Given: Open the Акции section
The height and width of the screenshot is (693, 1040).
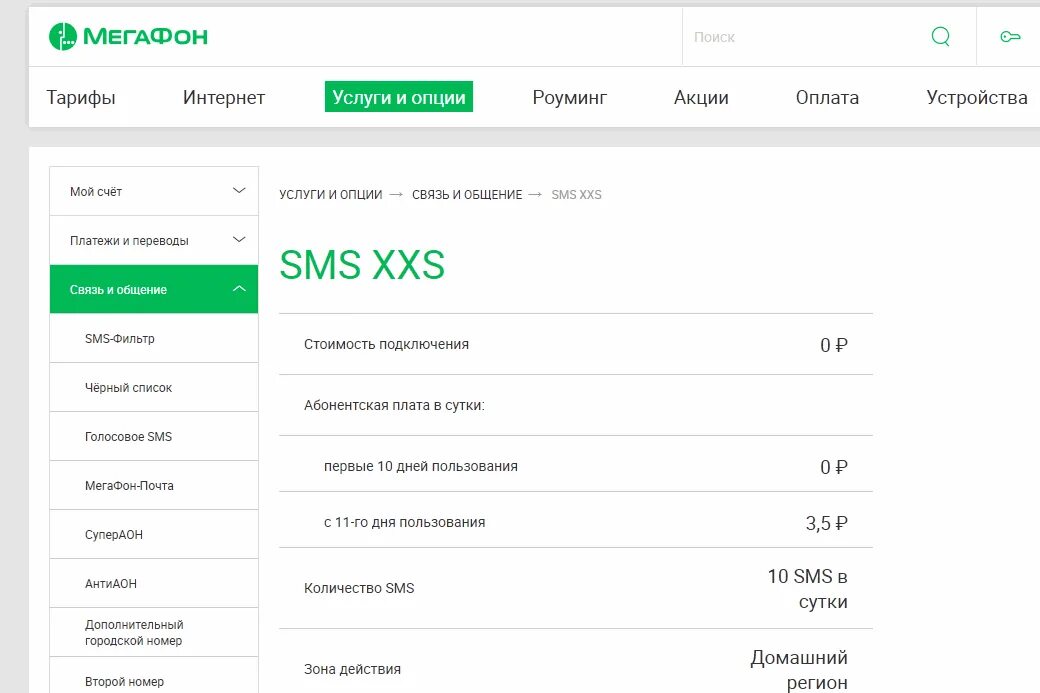Looking at the screenshot, I should pos(701,97).
